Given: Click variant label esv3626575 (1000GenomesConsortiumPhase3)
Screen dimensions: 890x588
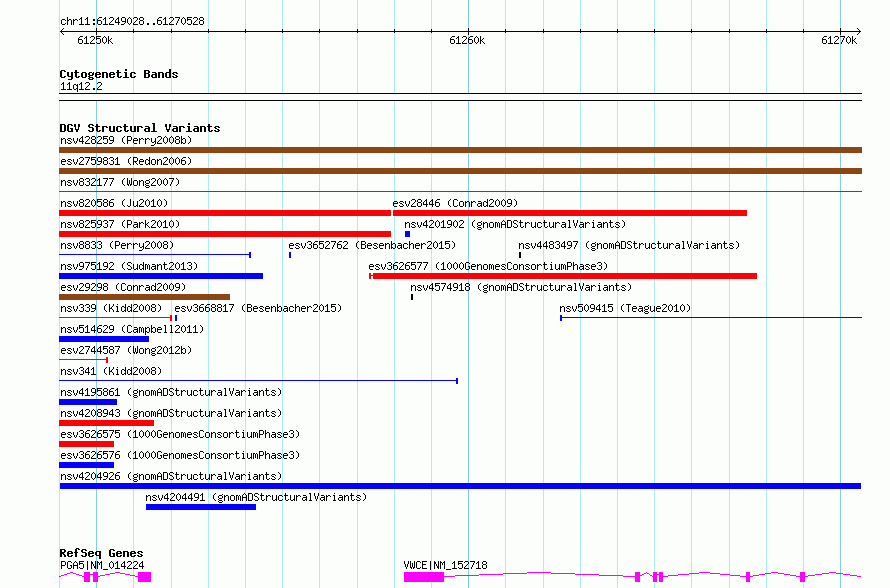Looking at the screenshot, I should pos(180,434).
